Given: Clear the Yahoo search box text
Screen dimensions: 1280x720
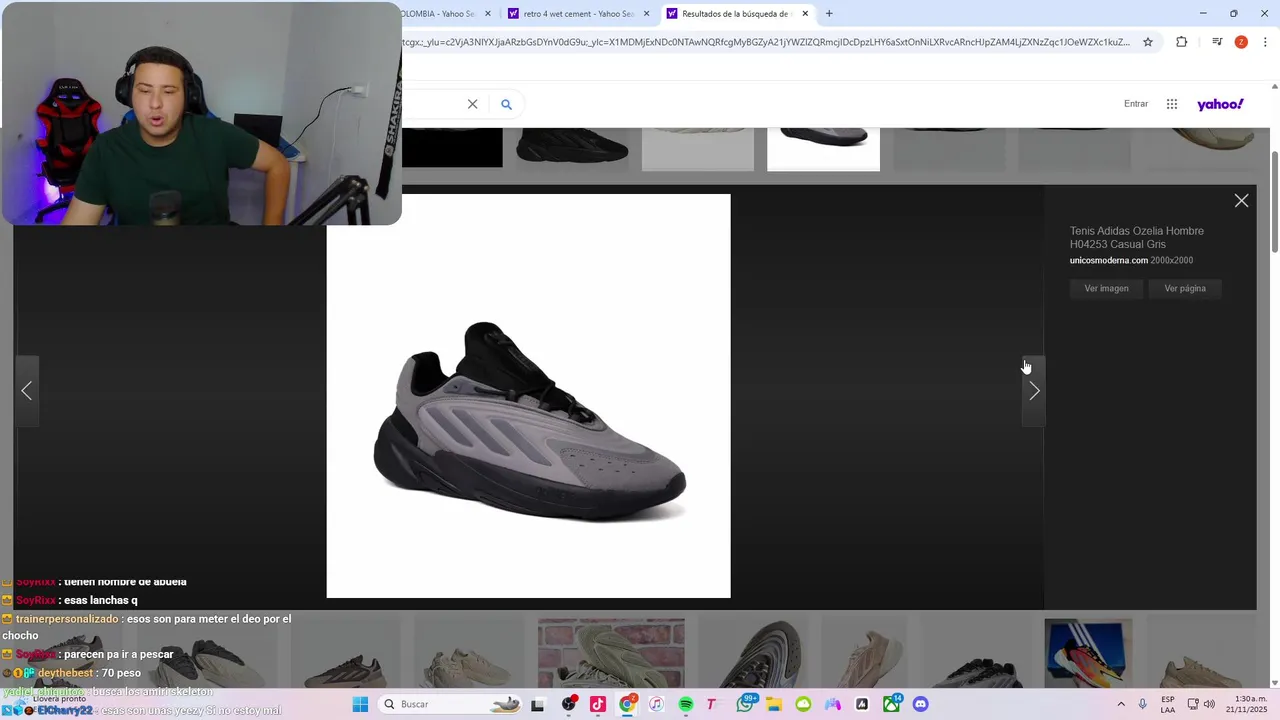Looking at the screenshot, I should click(472, 104).
